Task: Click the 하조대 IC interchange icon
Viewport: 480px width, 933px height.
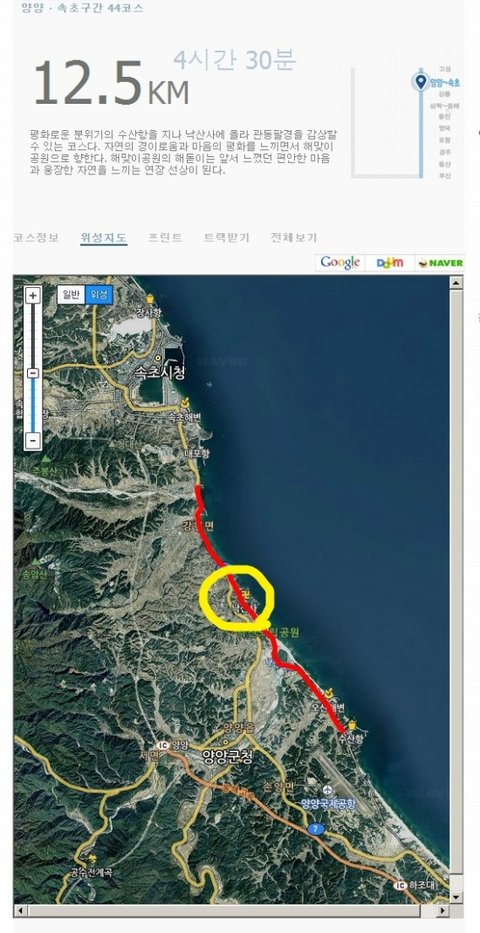Action: point(399,885)
